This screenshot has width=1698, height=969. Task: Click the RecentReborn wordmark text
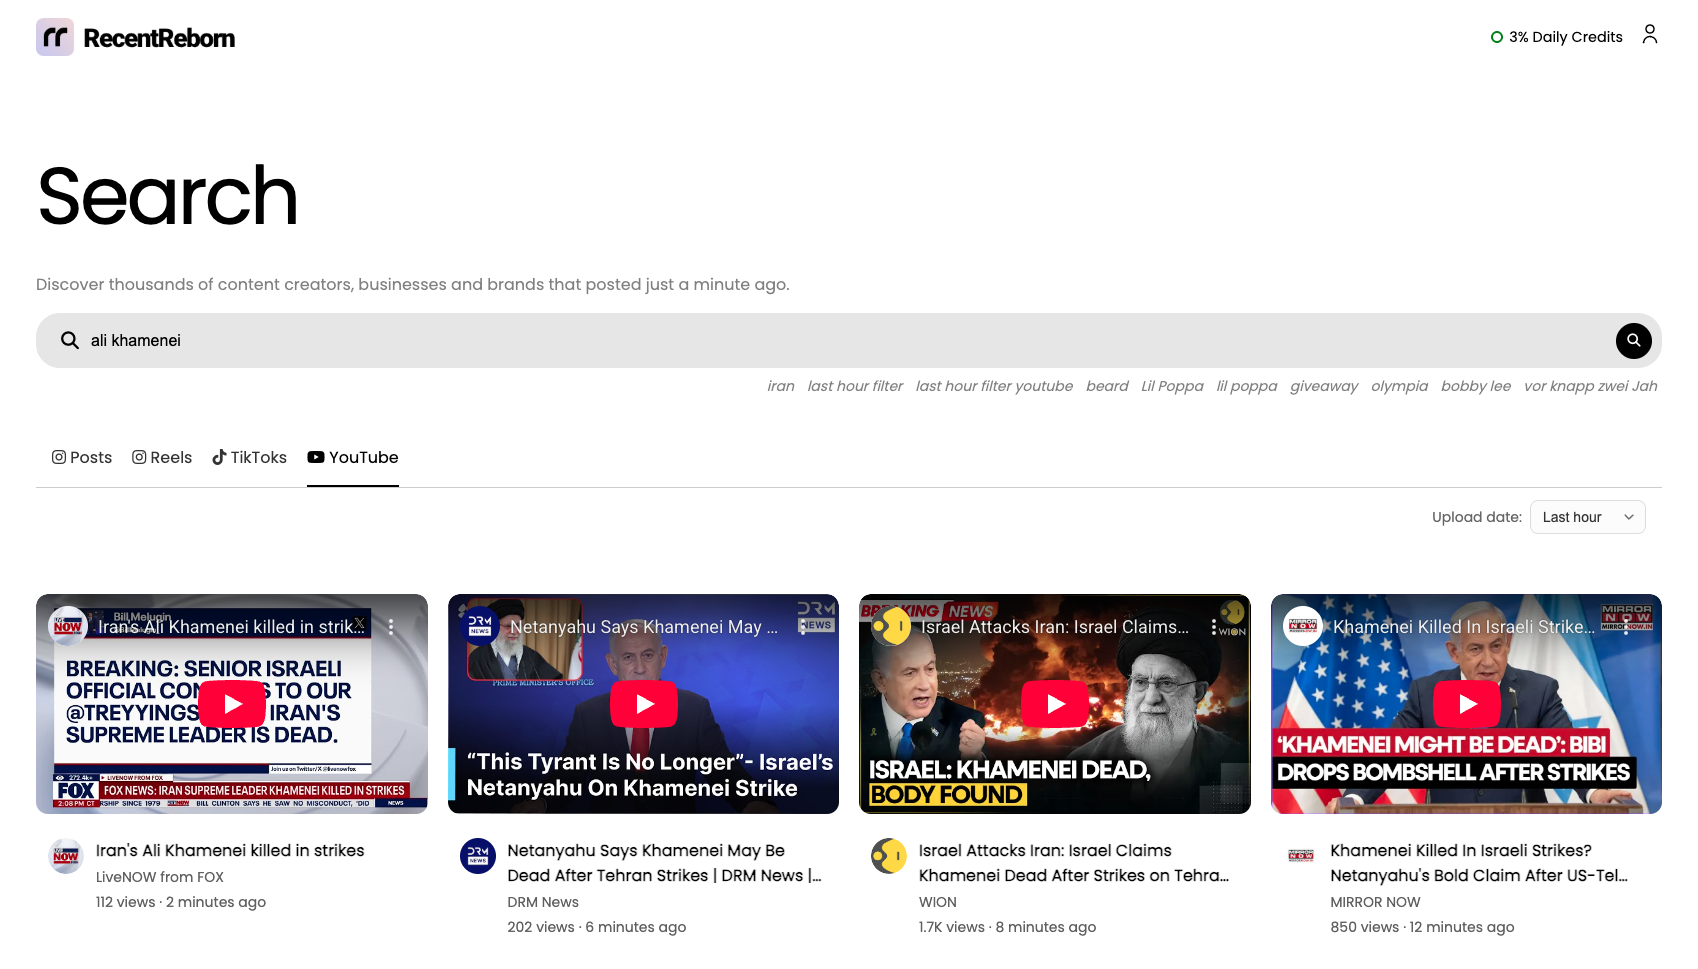tap(160, 38)
